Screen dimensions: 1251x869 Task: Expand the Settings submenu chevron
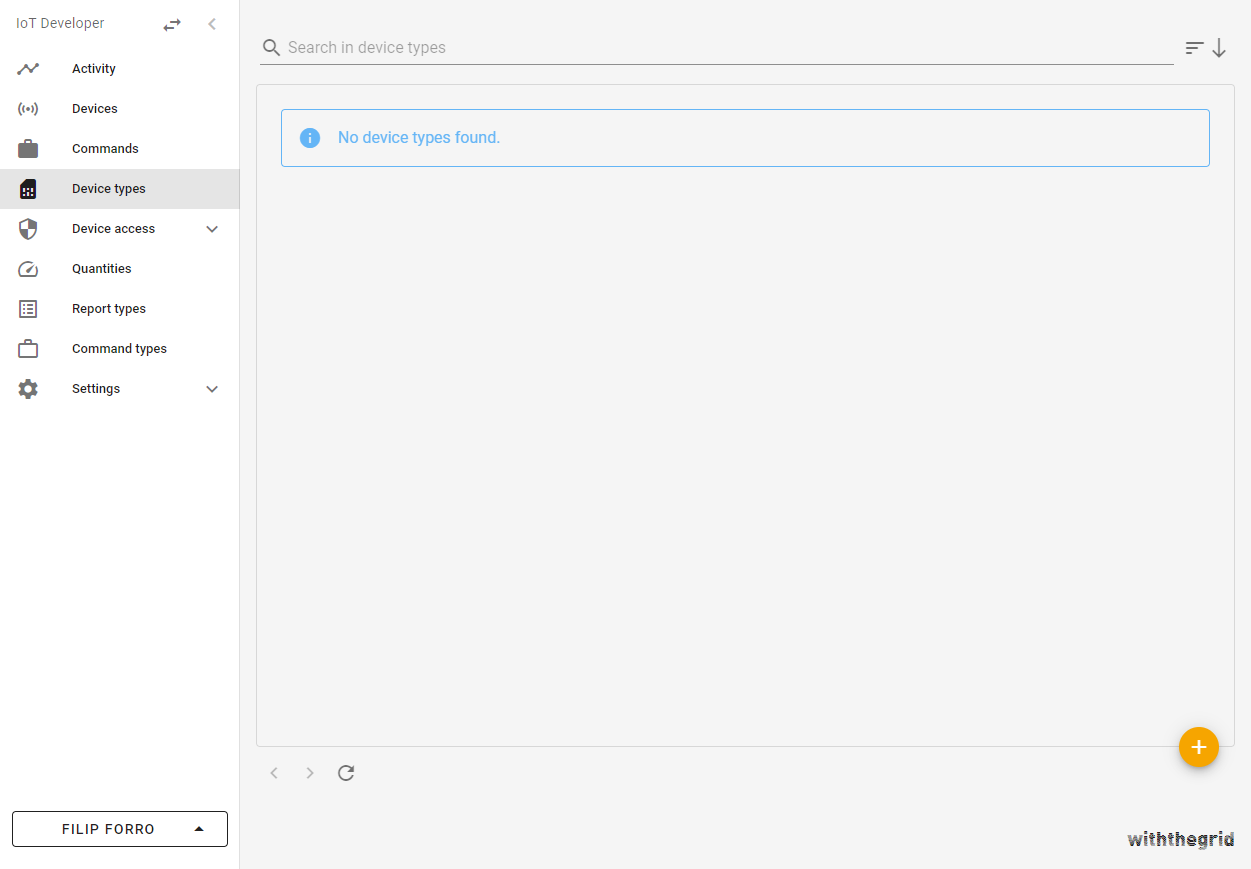click(x=212, y=389)
